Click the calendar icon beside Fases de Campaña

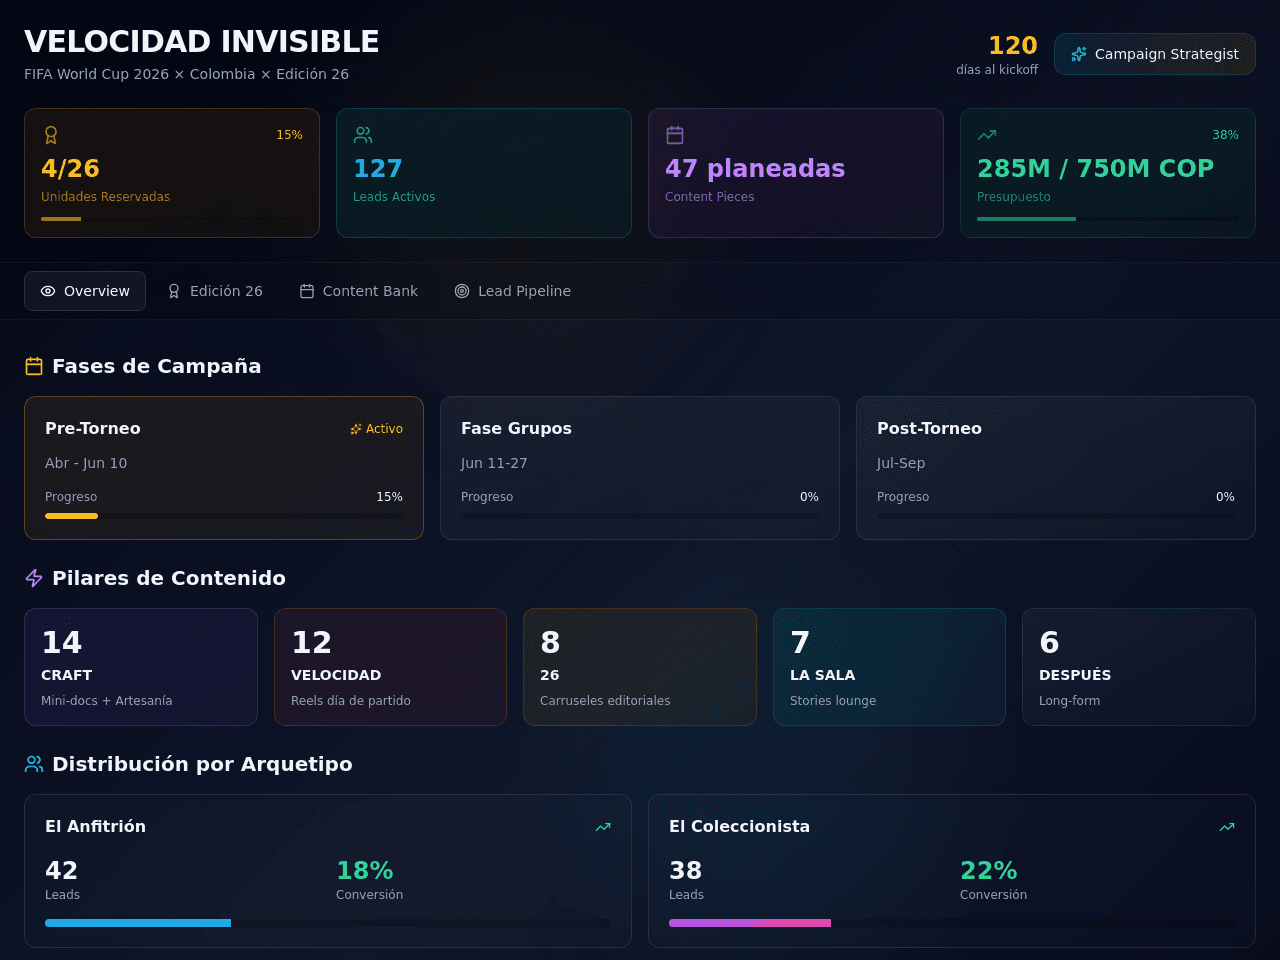click(34, 366)
